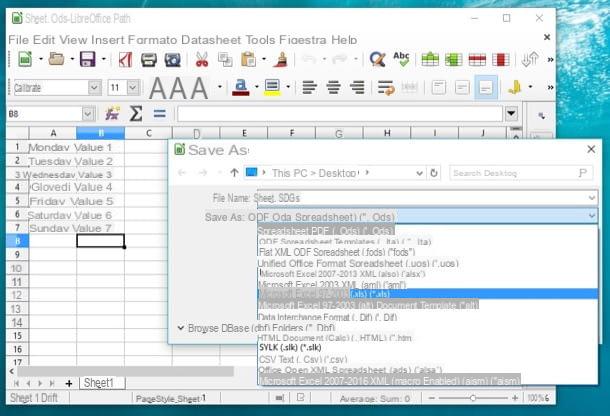This screenshot has width=610, height=416.
Task: Adjust the zoom slider handle
Action: (x=473, y=398)
